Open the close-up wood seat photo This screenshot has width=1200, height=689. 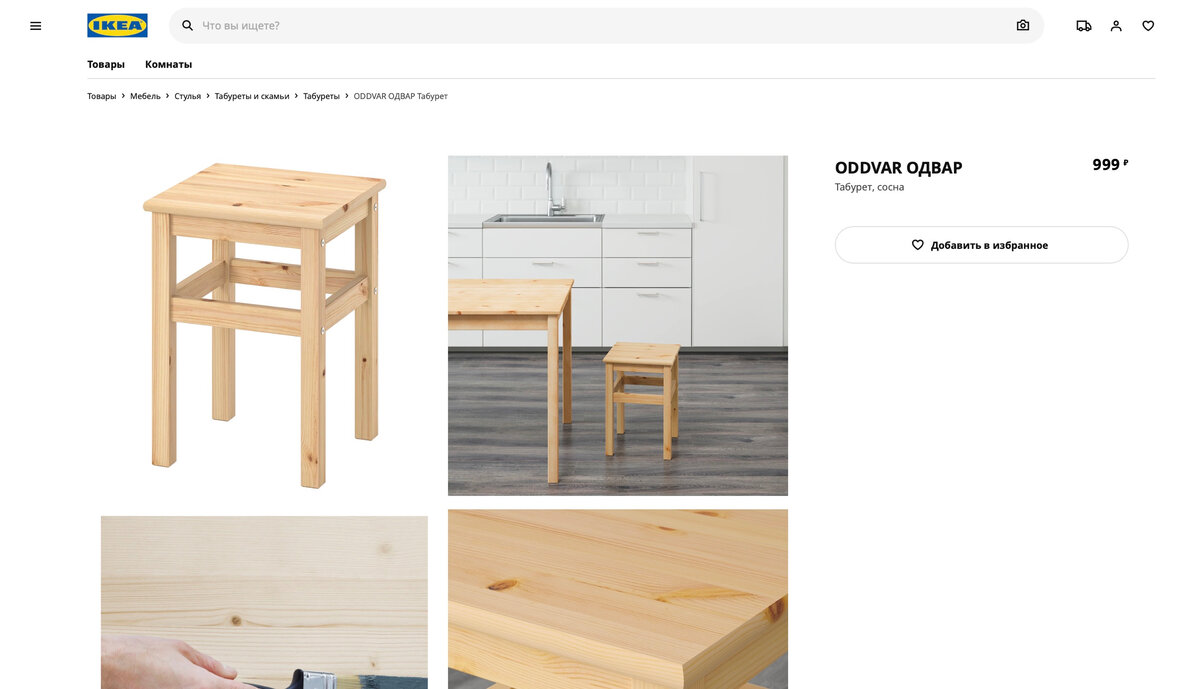618,599
